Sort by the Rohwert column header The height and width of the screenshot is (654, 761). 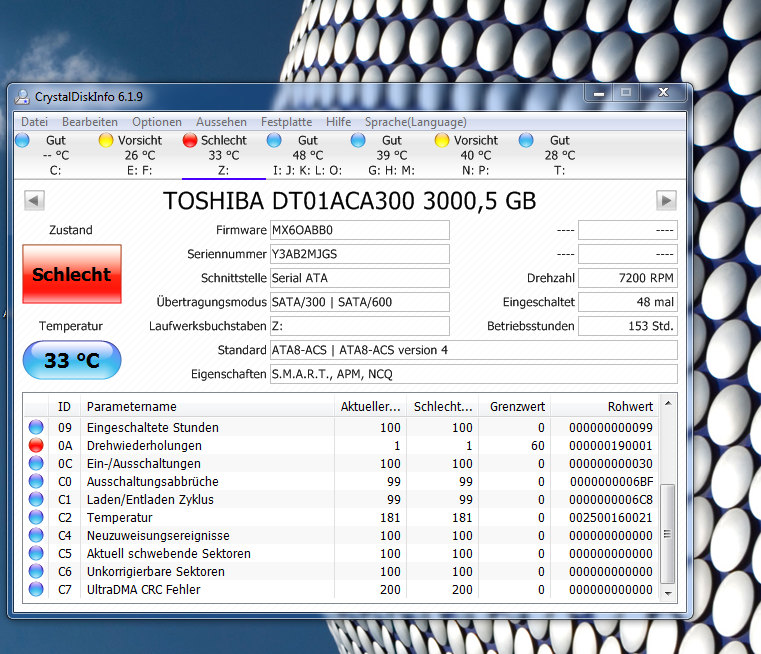605,407
